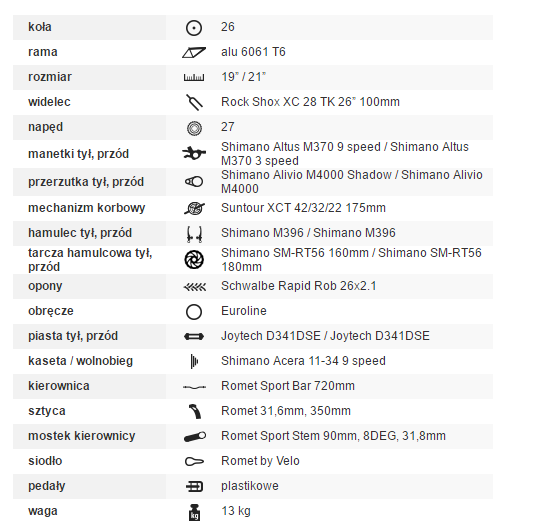Click the tire tread icon for opony

[x=195, y=287]
